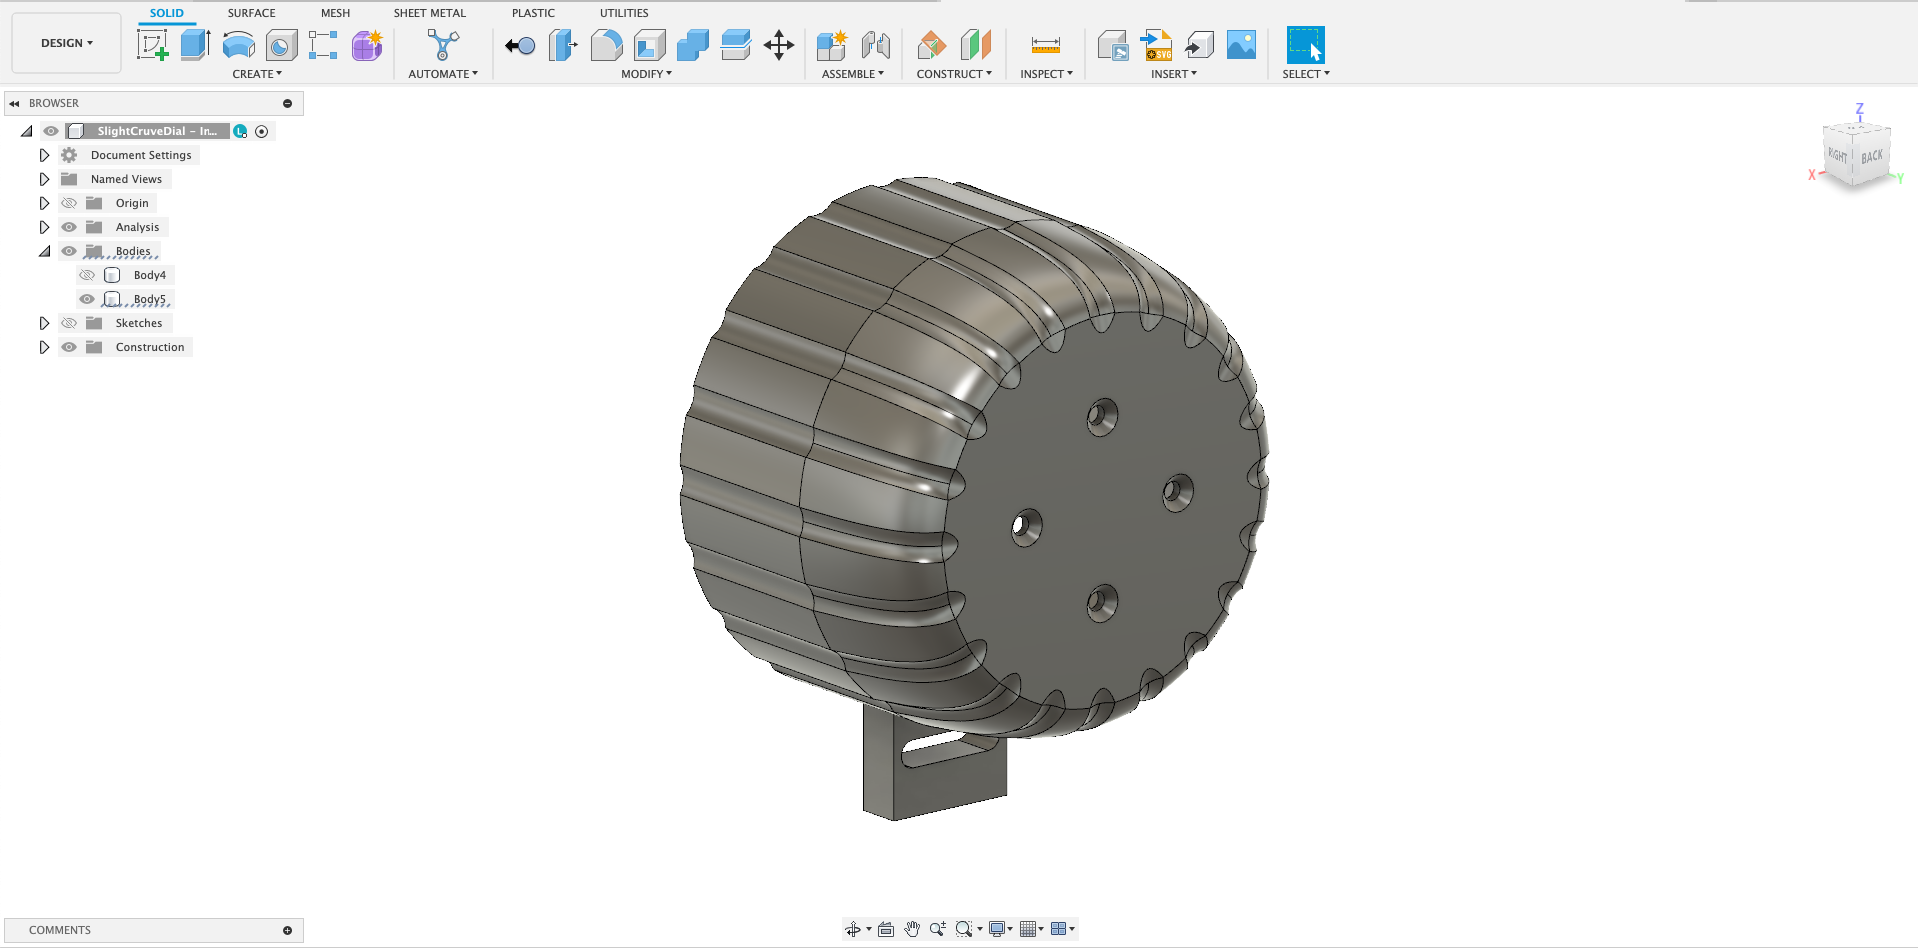
Task: Toggle visibility of the Sketches folder
Action: [68, 322]
